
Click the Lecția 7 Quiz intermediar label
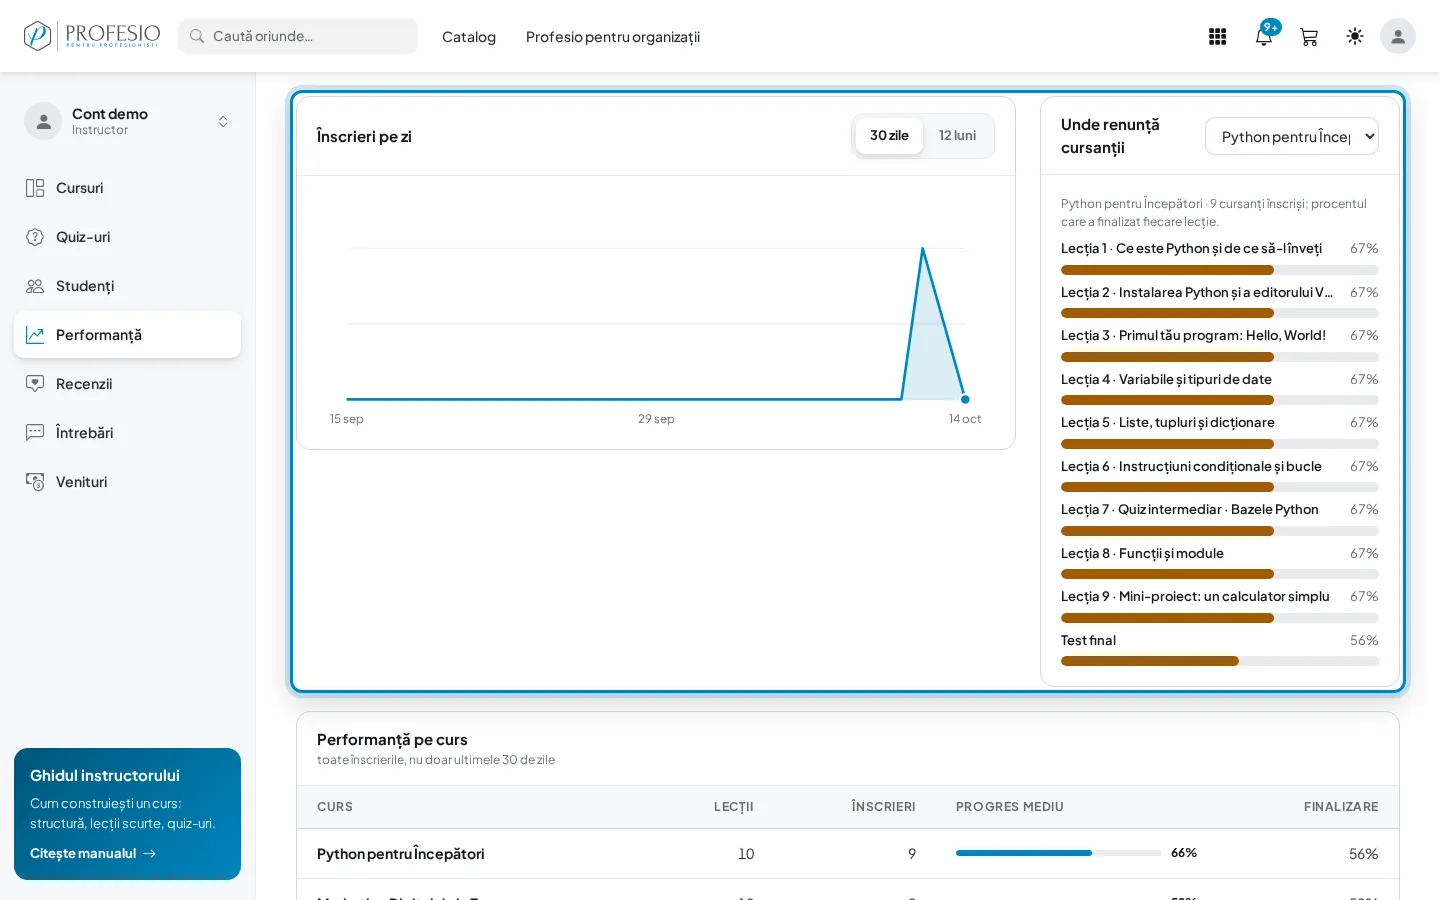coord(1190,510)
